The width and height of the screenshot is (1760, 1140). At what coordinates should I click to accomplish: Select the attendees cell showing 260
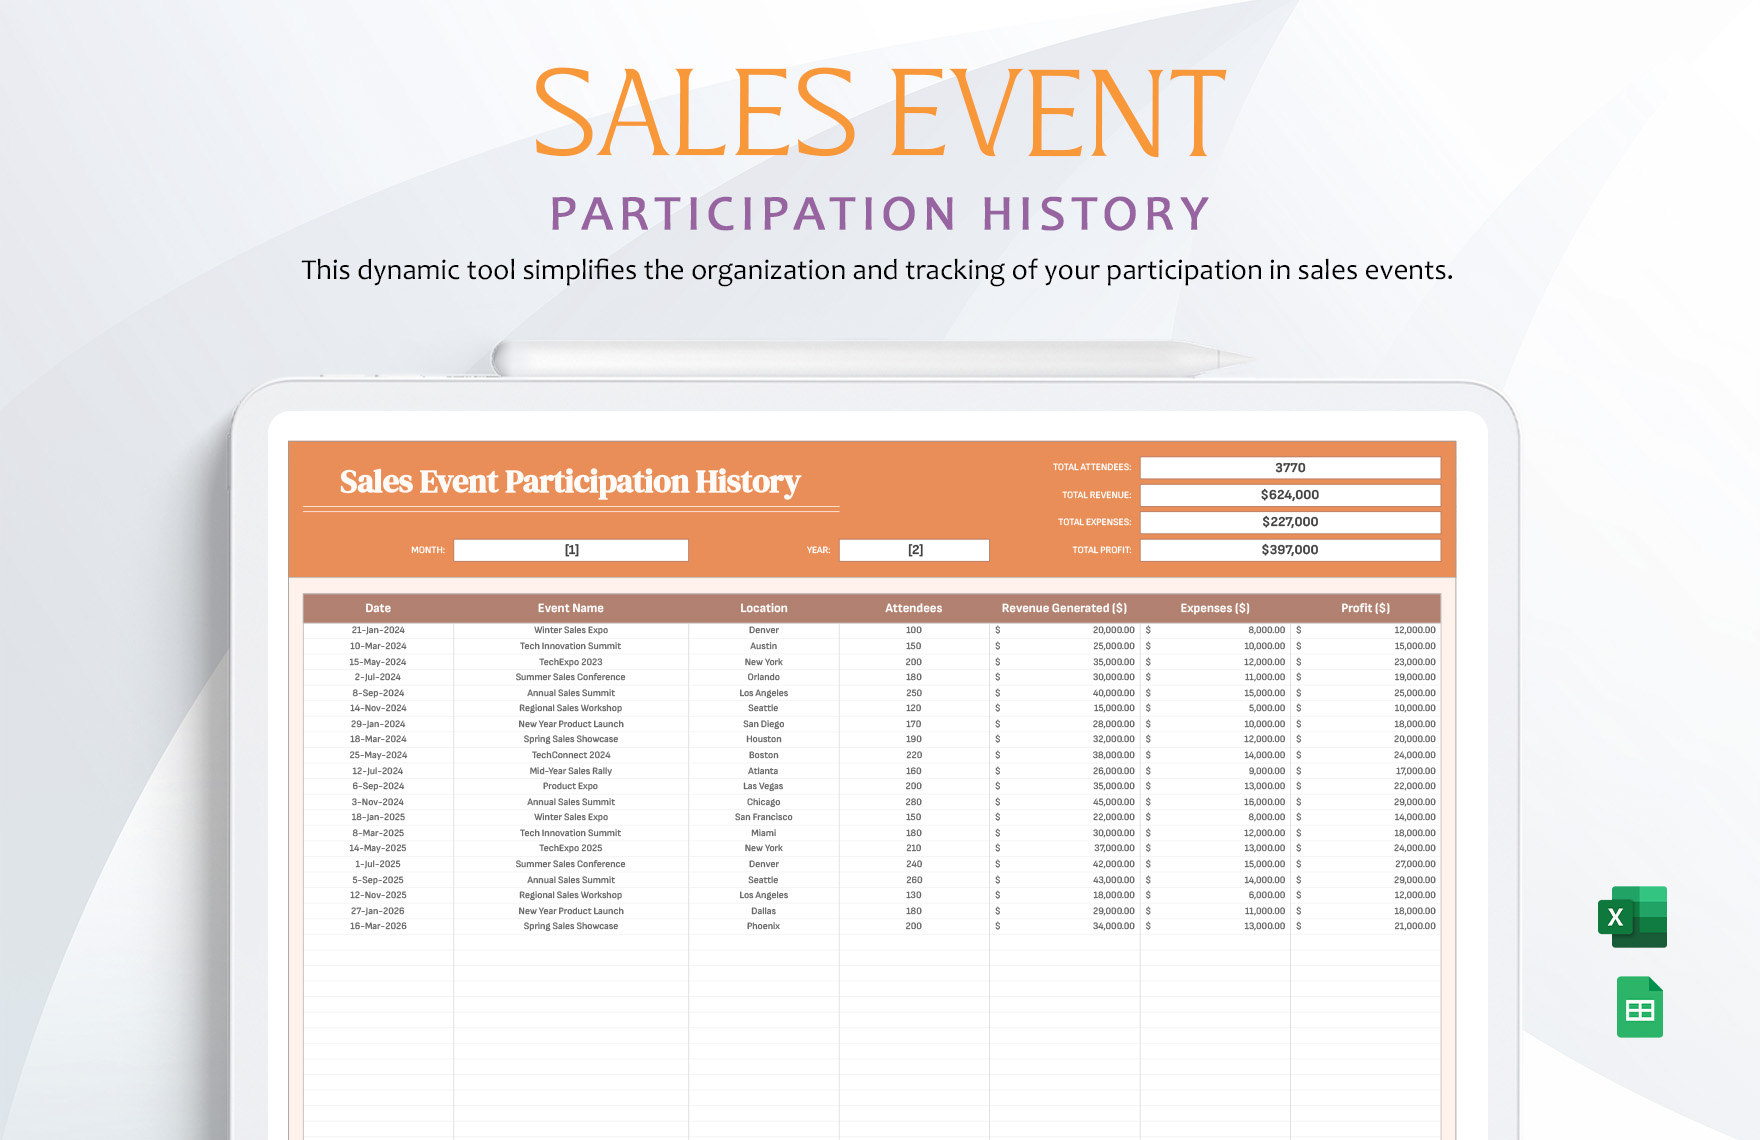[x=914, y=880]
